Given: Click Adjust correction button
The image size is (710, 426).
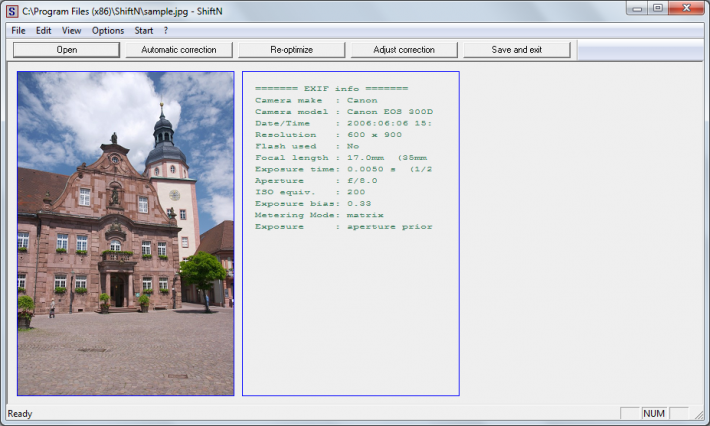Looking at the screenshot, I should [404, 50].
